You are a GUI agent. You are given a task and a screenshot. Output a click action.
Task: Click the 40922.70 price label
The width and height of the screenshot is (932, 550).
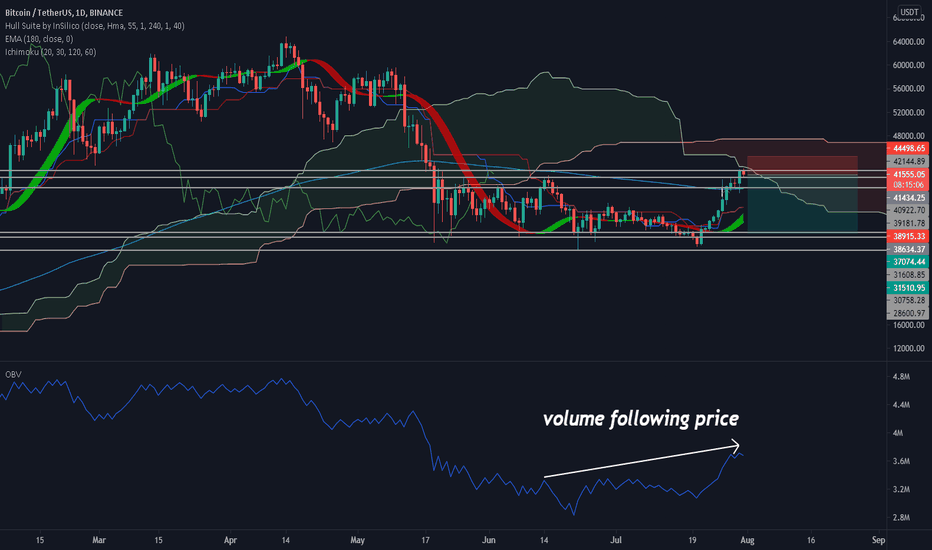[908, 210]
